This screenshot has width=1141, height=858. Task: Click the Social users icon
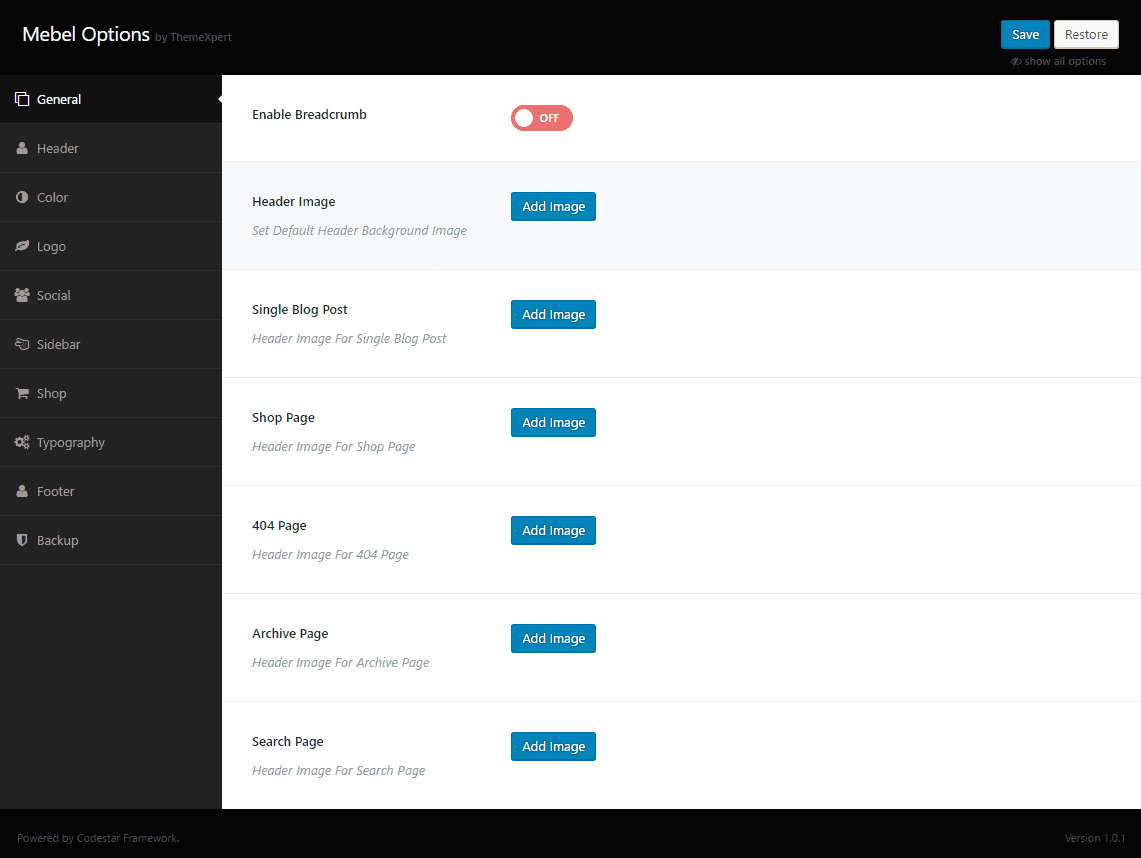tap(21, 294)
